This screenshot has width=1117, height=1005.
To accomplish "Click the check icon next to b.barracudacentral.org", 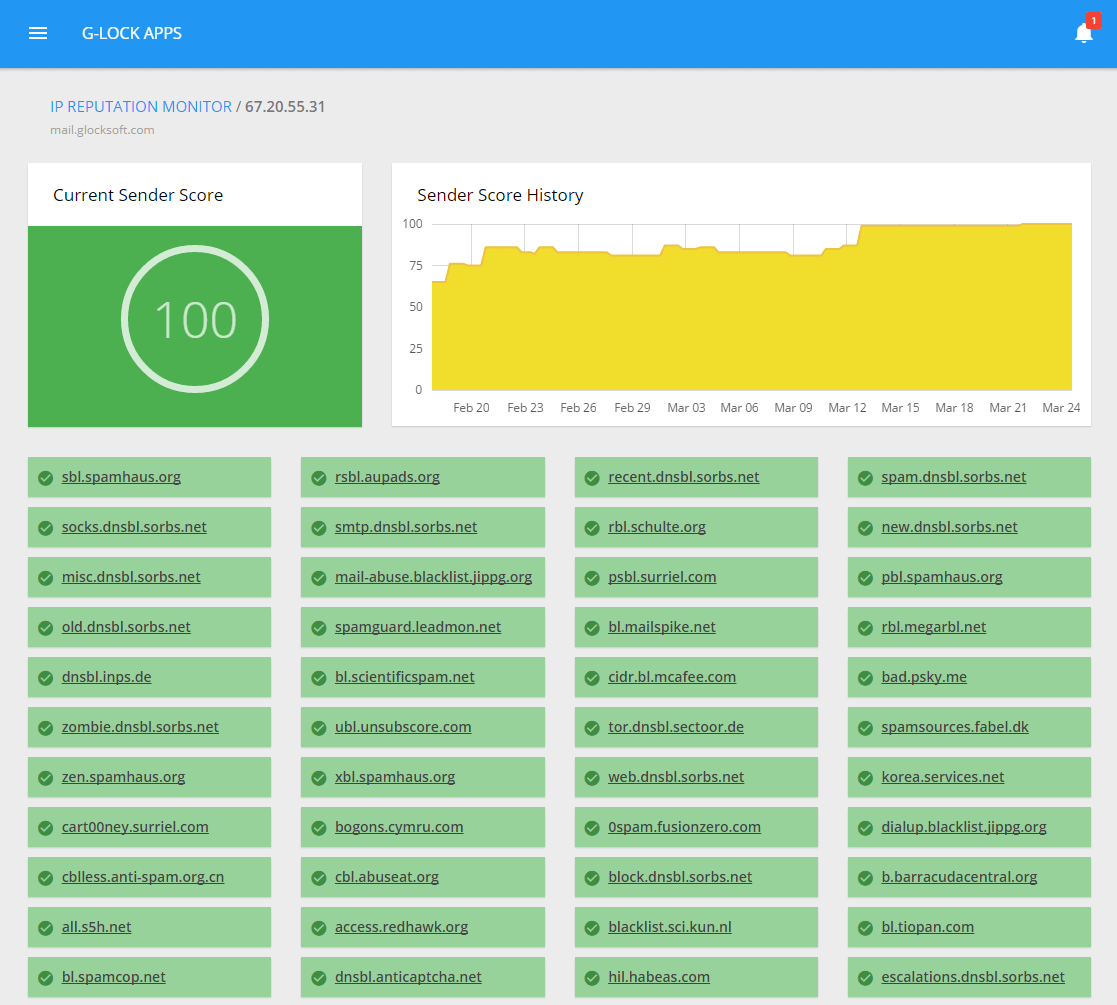I will [x=864, y=877].
